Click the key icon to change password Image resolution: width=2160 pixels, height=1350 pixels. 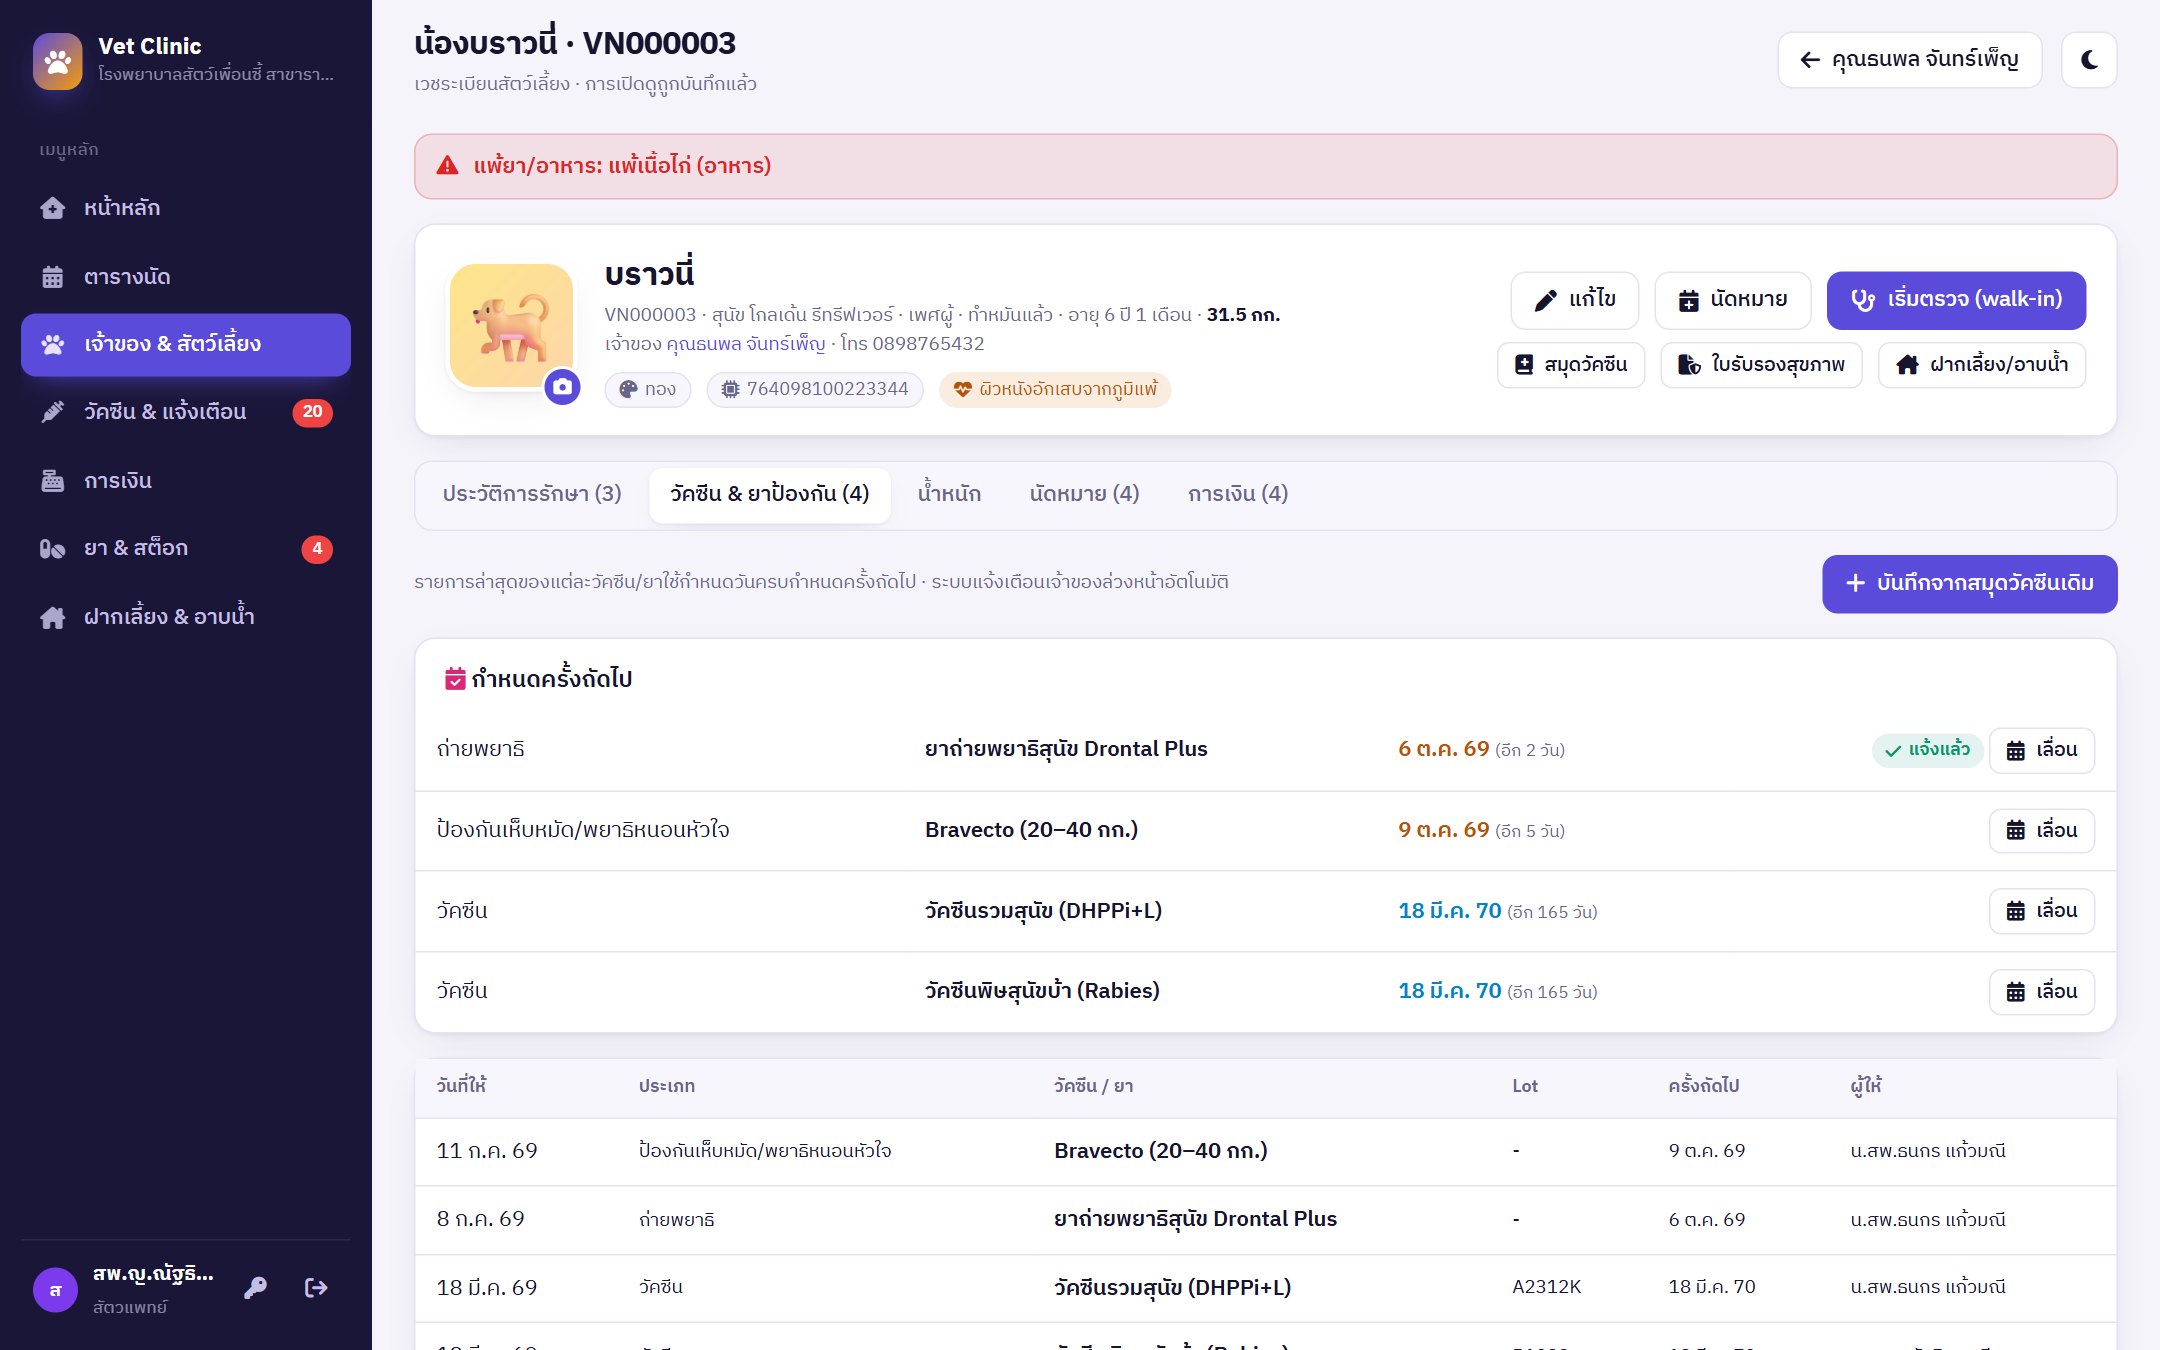pos(255,1288)
